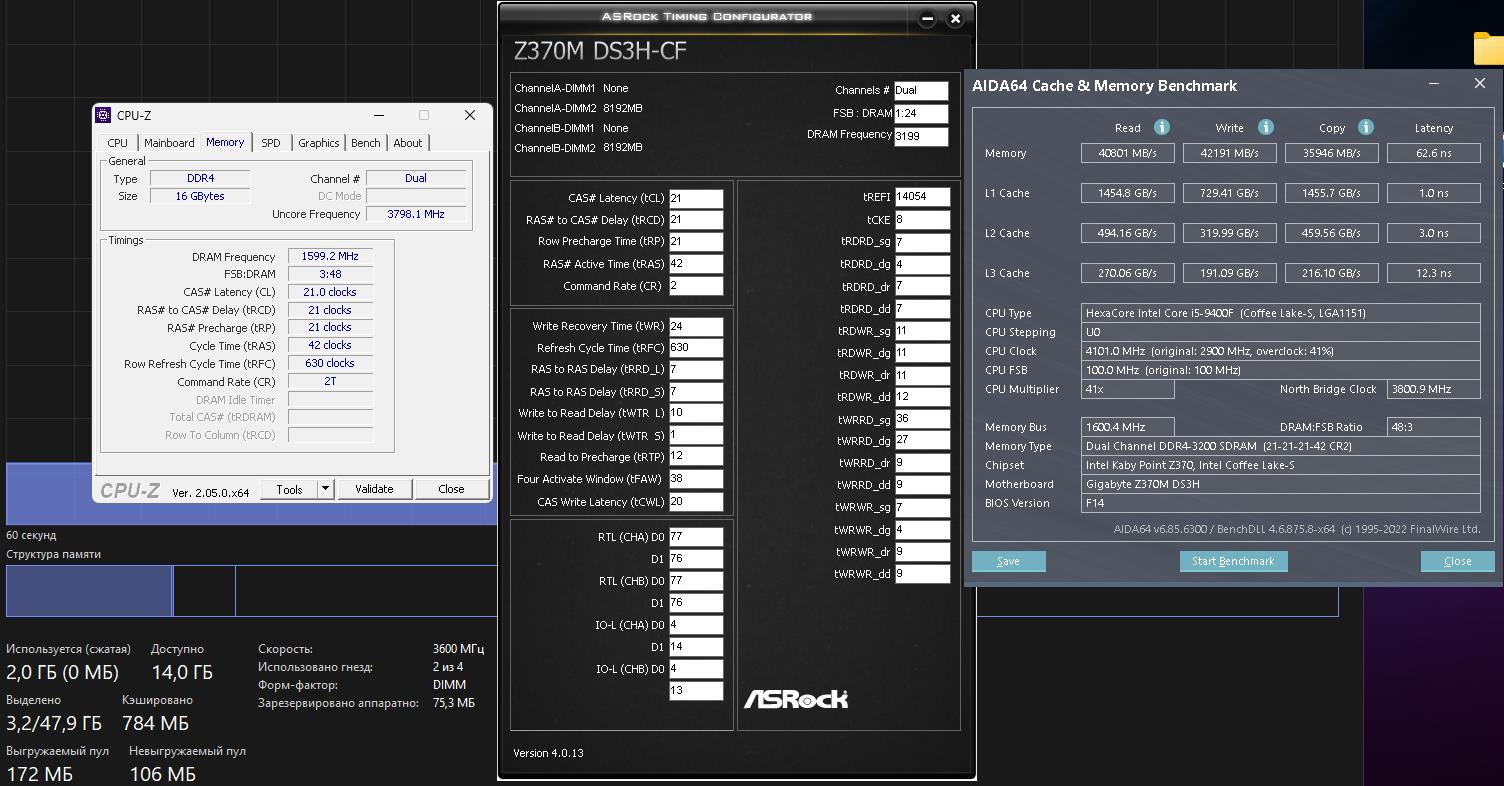Open the Mainboard tab in CPU-Z
Image resolution: width=1504 pixels, height=786 pixels.
(169, 143)
